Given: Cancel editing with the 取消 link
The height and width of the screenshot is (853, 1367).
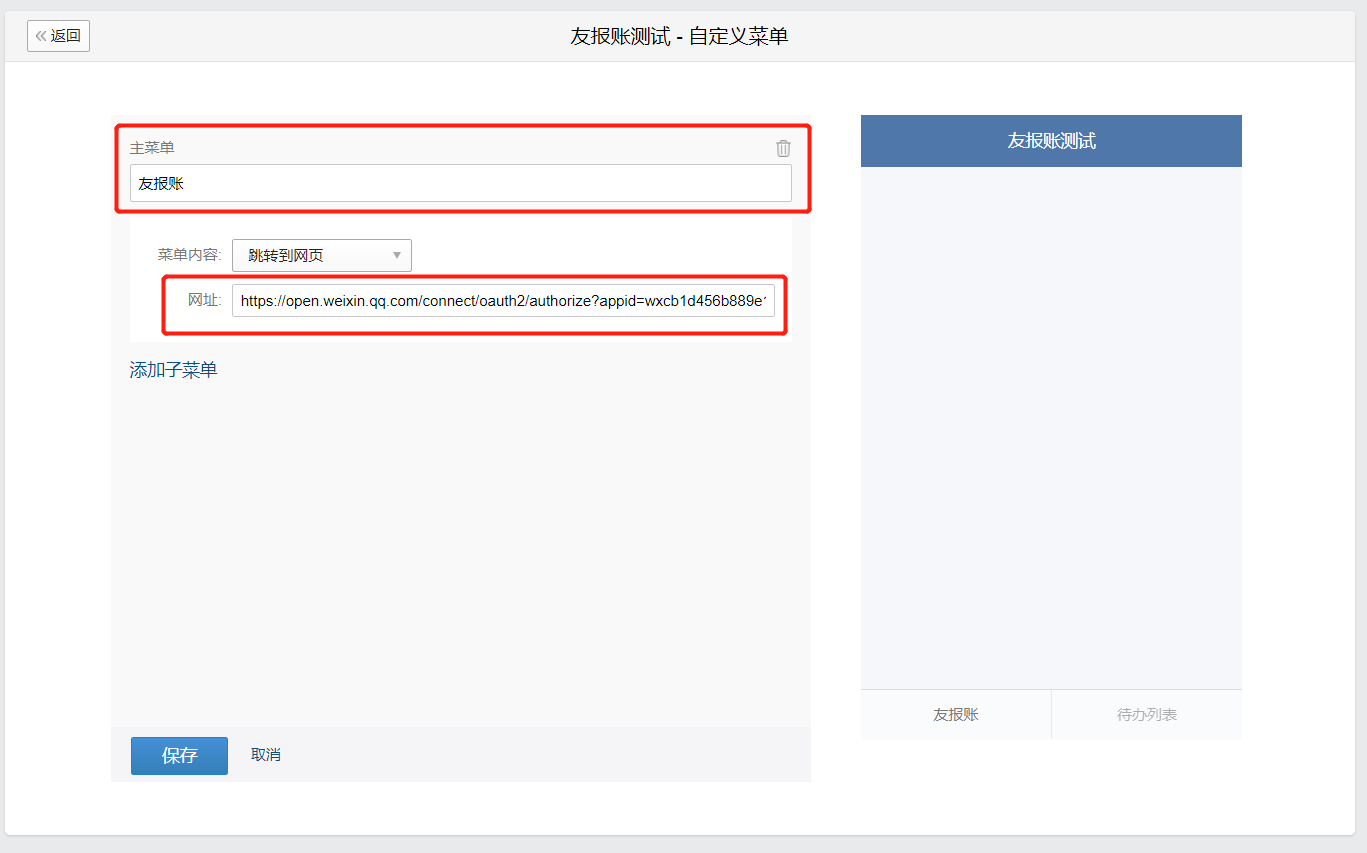Looking at the screenshot, I should [x=266, y=755].
